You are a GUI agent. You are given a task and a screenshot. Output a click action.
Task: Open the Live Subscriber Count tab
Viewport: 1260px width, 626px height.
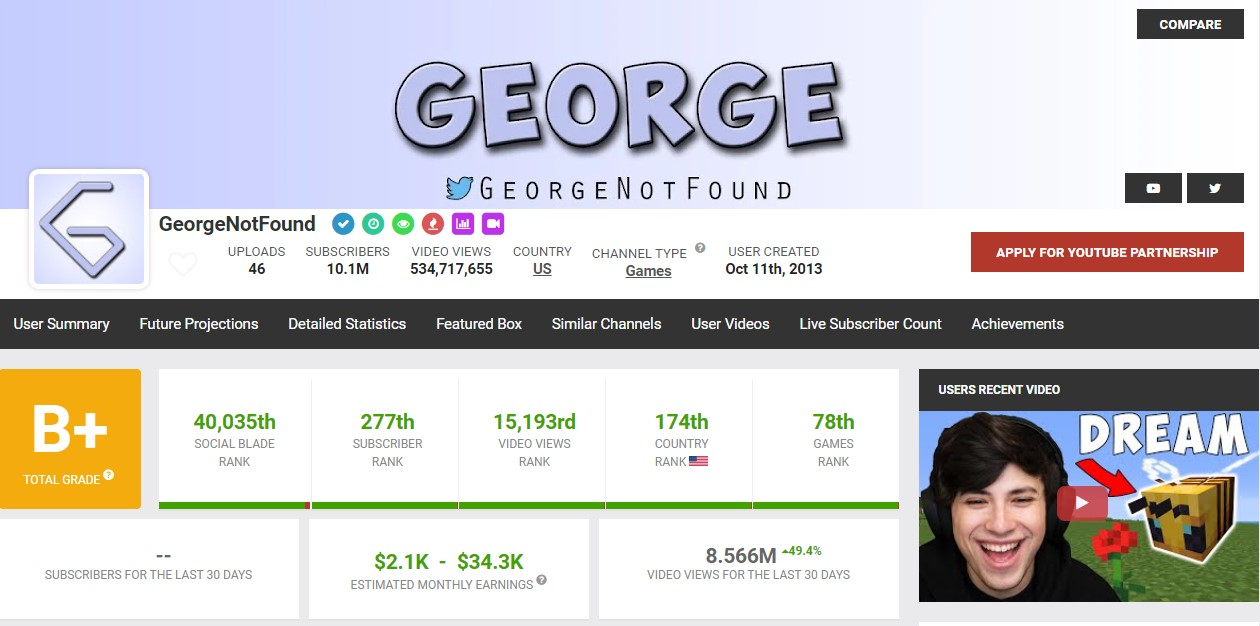pyautogui.click(x=871, y=324)
